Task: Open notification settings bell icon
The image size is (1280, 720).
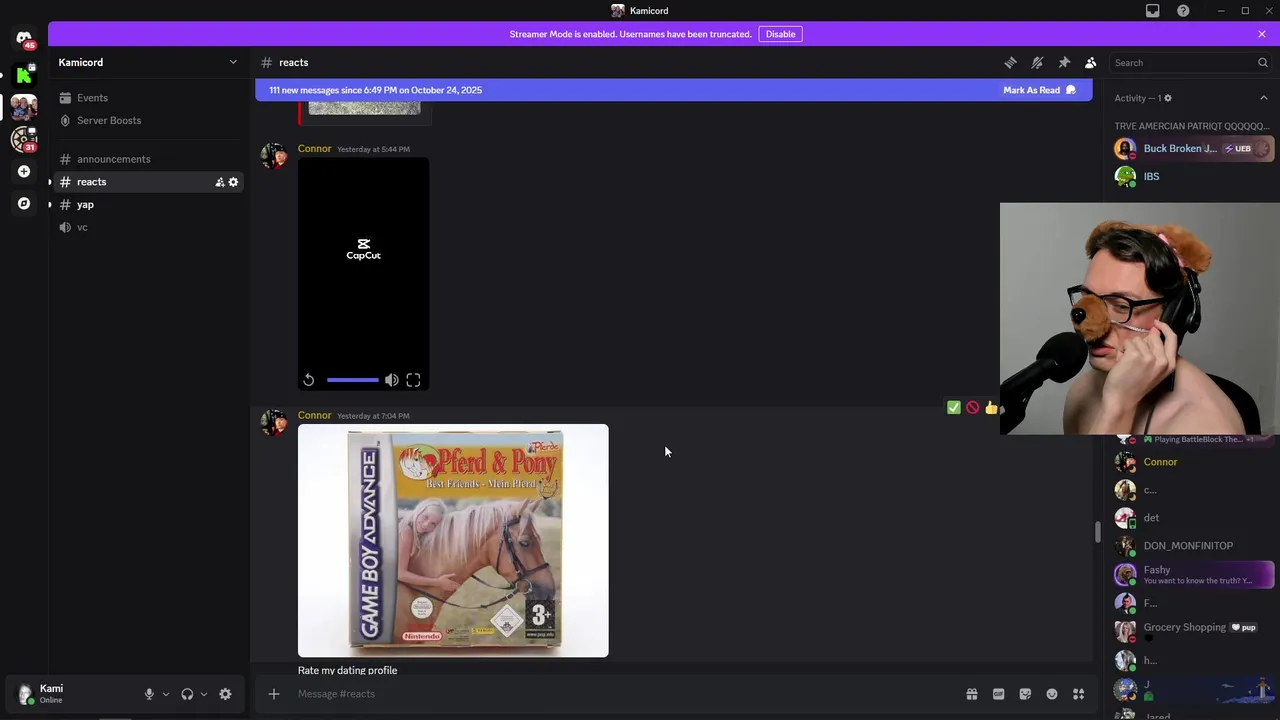Action: point(1037,62)
